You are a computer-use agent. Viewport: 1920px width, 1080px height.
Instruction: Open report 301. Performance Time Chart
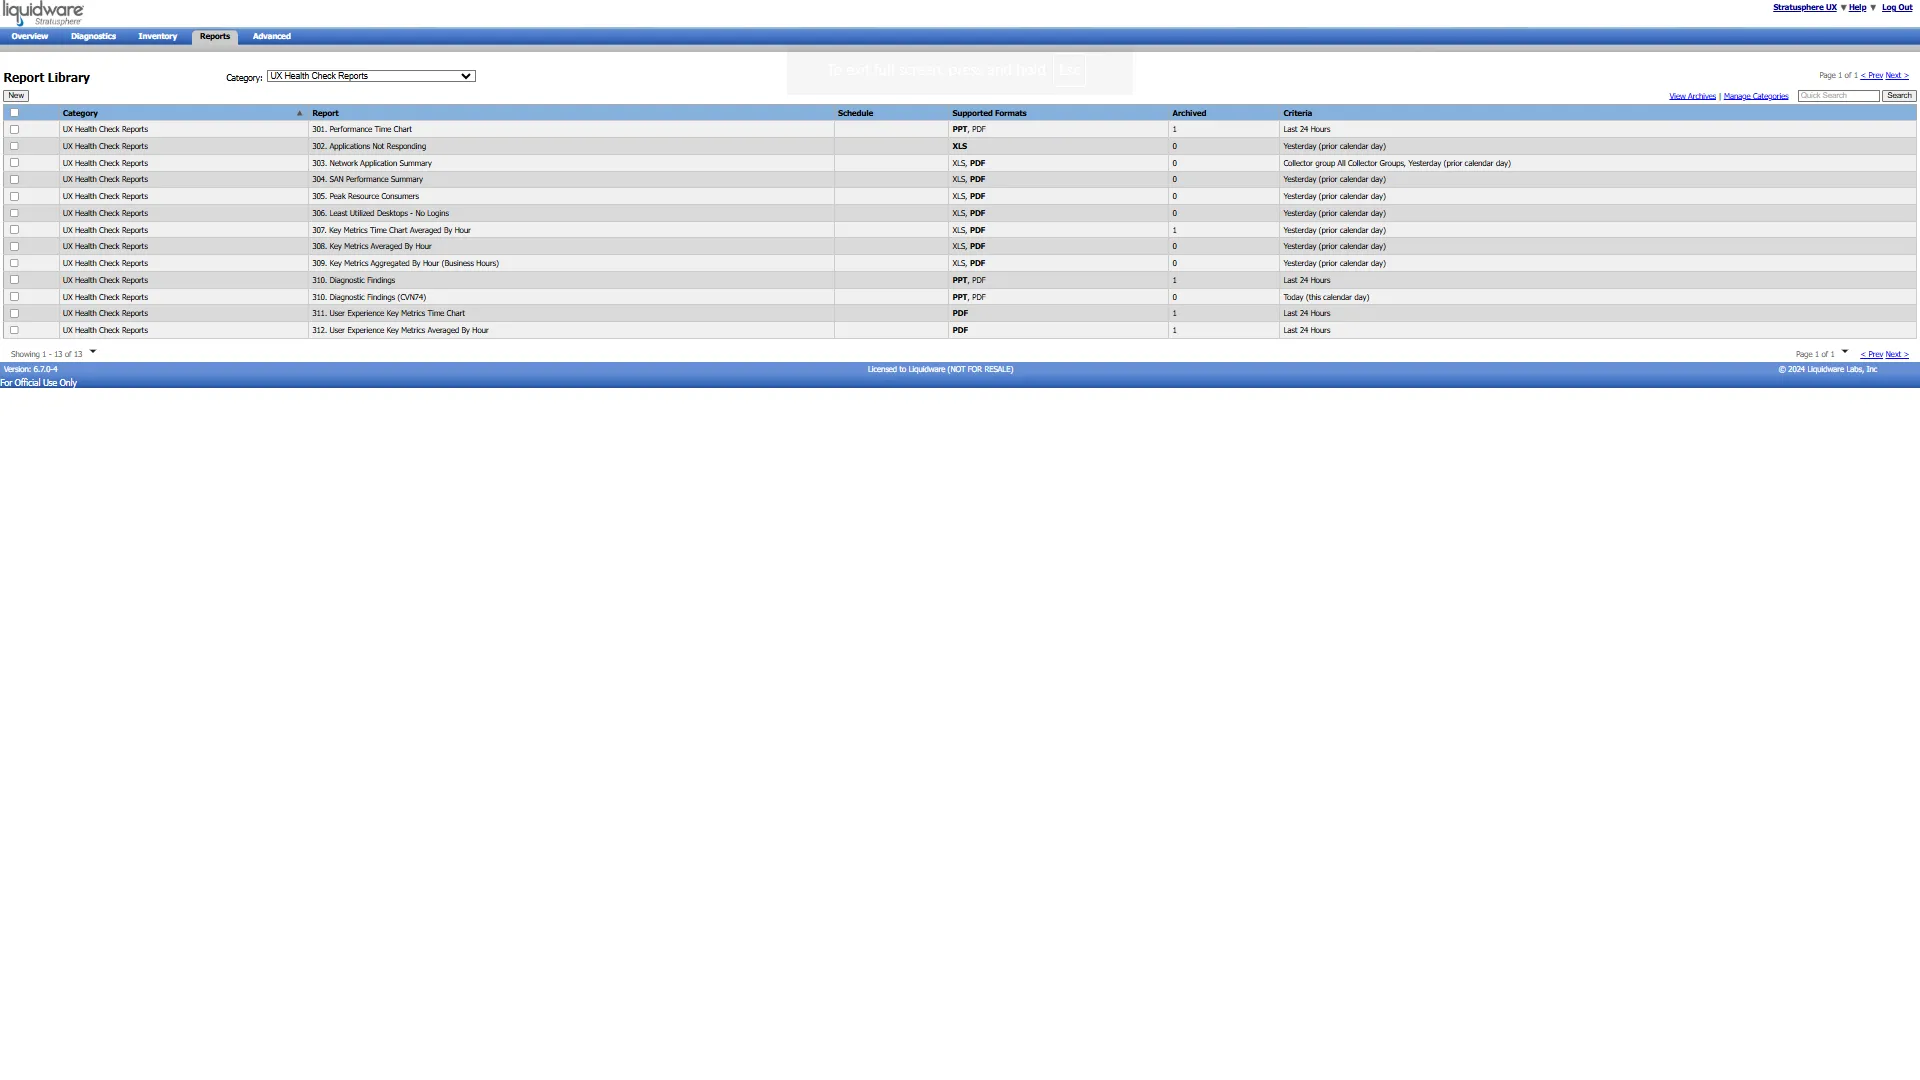coord(362,129)
